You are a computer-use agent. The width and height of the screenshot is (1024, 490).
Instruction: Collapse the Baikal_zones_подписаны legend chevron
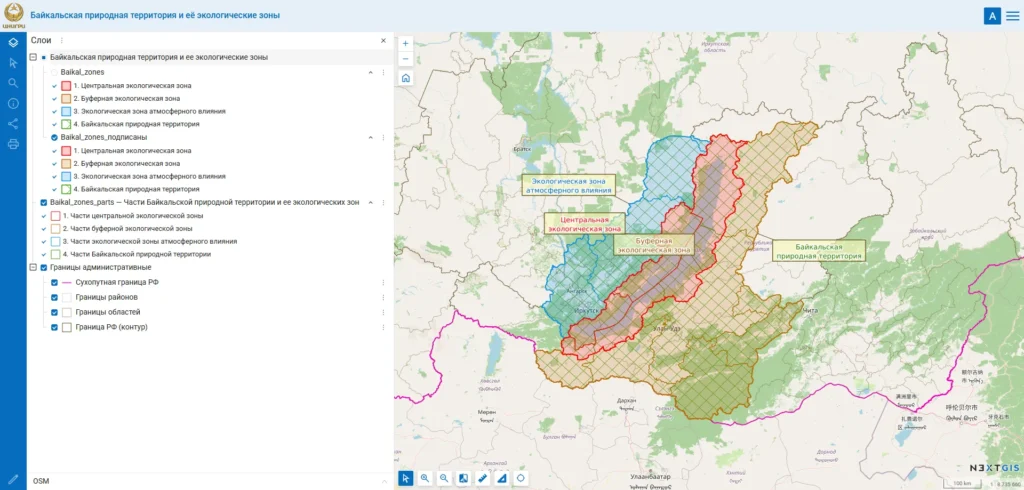point(371,138)
